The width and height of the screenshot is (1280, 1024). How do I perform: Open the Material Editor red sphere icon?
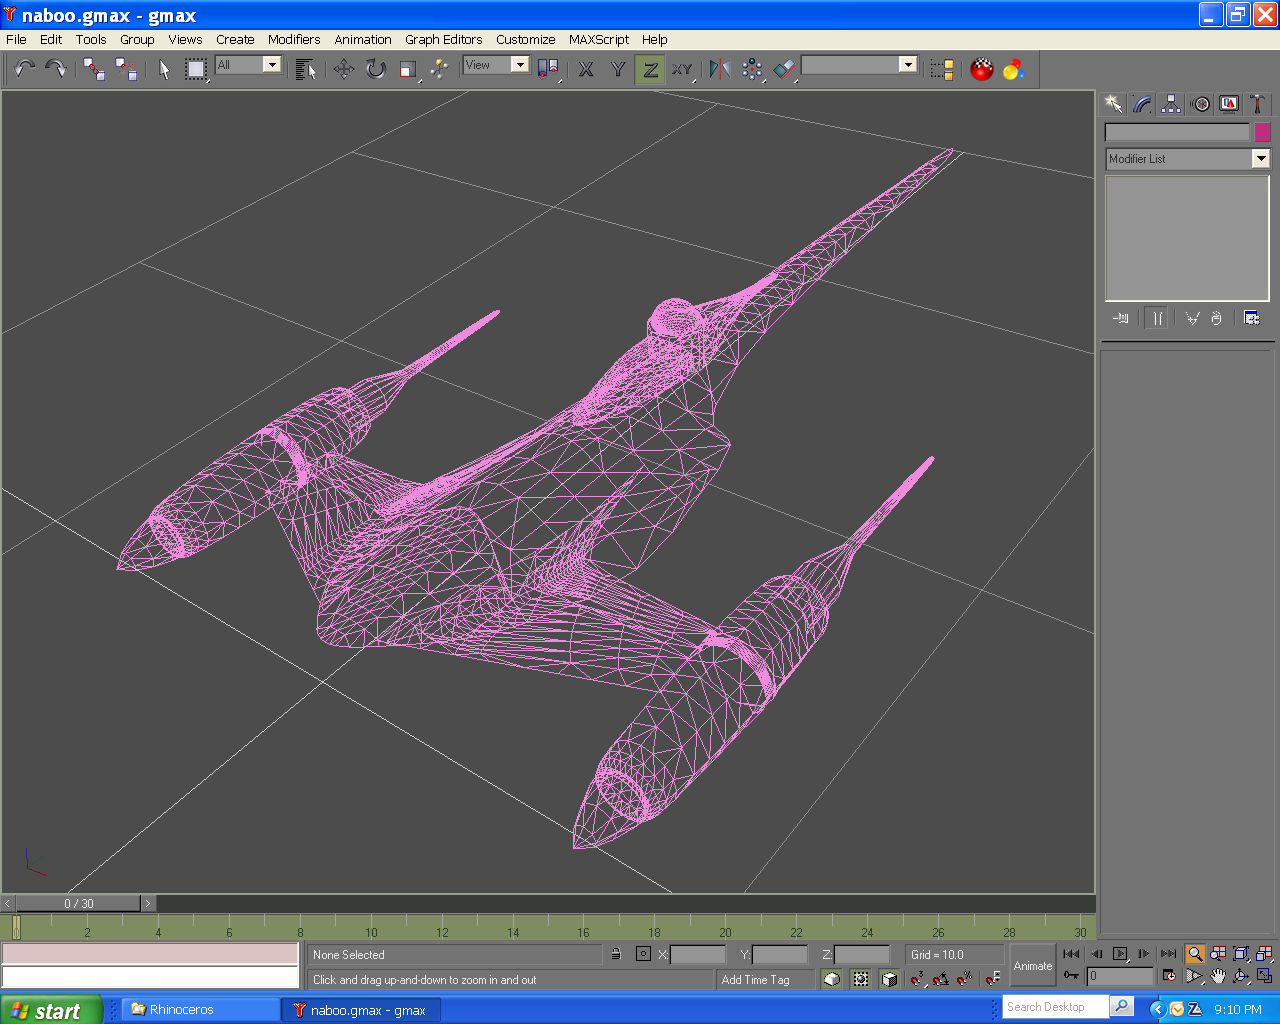(982, 68)
